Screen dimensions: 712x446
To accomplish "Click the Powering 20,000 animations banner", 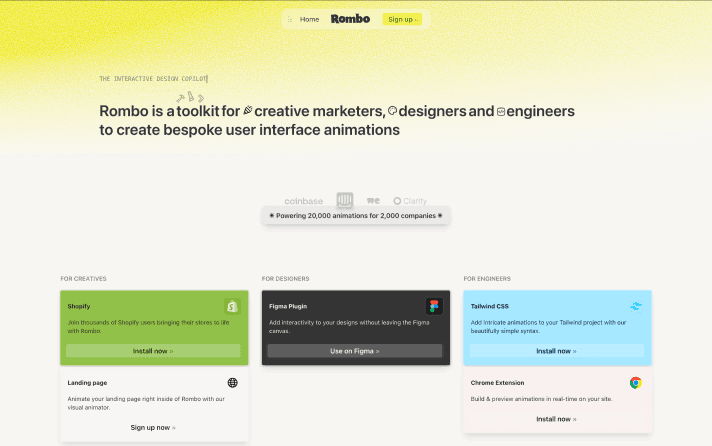I will (x=356, y=216).
